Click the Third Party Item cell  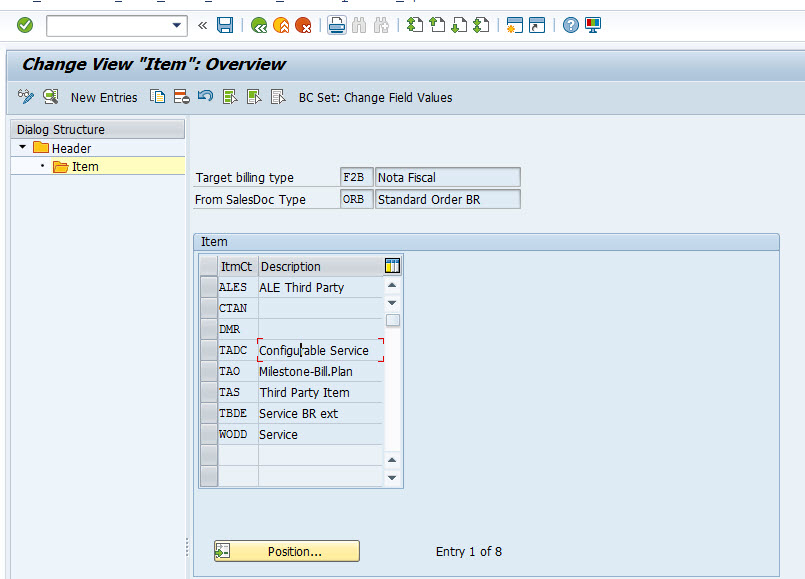321,393
